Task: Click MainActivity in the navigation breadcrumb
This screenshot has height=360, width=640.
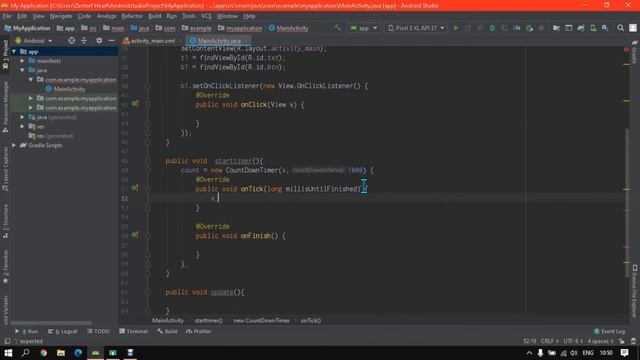Action: 289,28
